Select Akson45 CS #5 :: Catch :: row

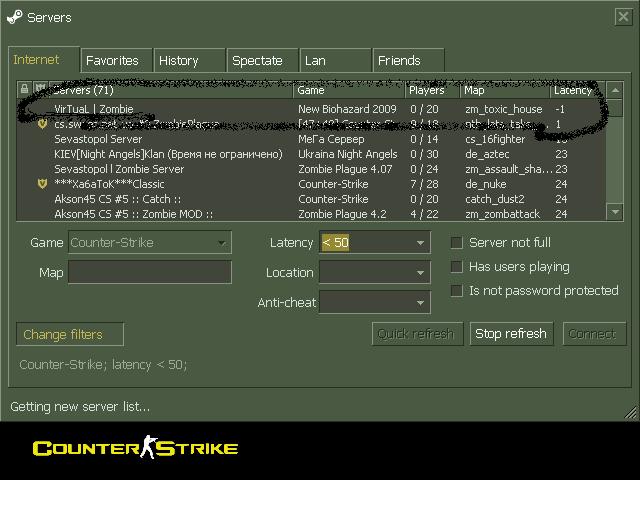(x=311, y=199)
